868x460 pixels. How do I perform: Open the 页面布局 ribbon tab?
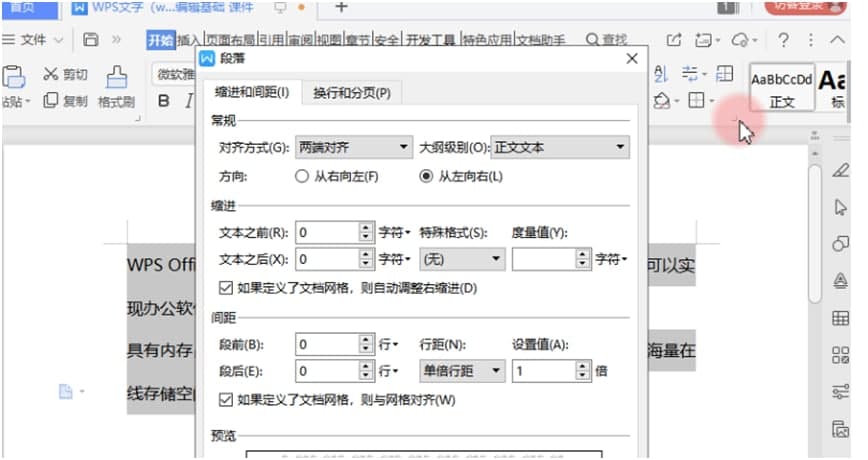tap(230, 40)
